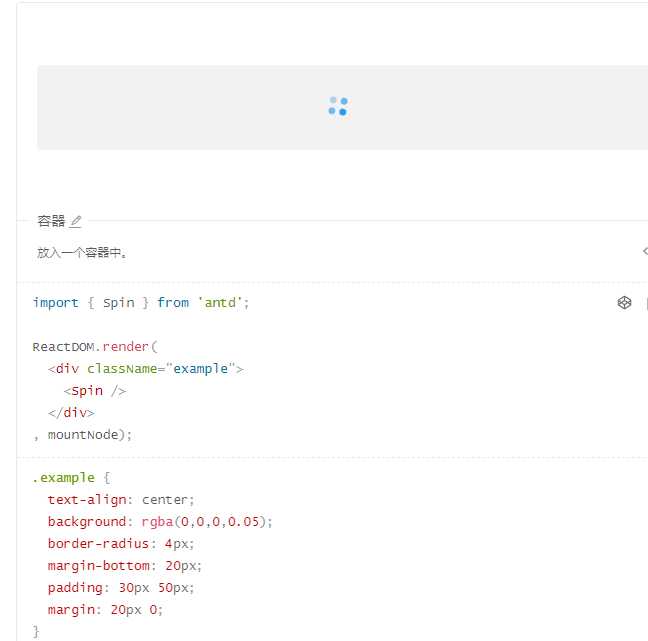The width and height of the screenshot is (648, 641).
Task: Click the blue loading spinner dots
Action: [338, 106]
